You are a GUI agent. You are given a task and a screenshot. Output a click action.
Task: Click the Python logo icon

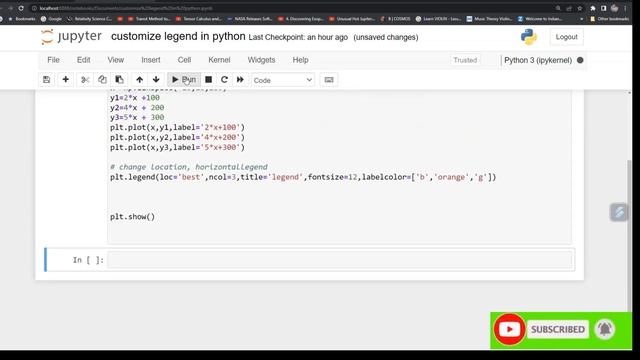tap(529, 37)
